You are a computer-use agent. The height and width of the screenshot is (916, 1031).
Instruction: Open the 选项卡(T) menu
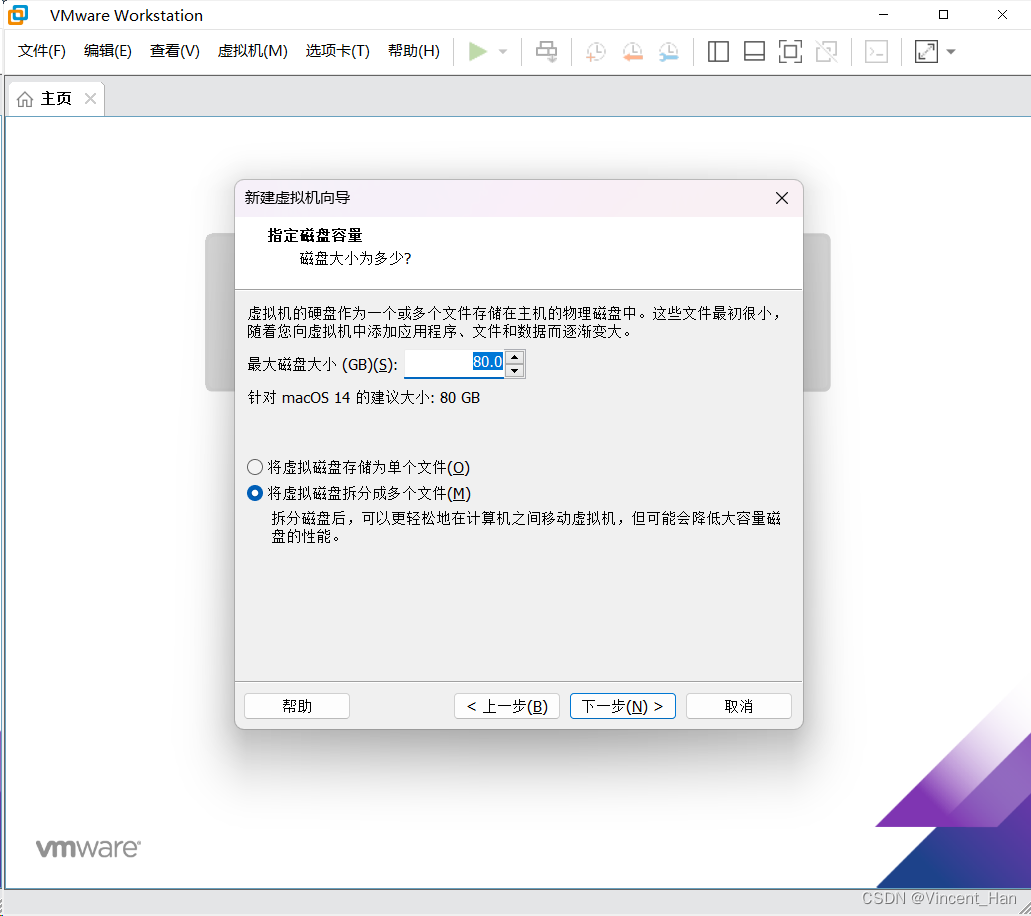tap(337, 51)
